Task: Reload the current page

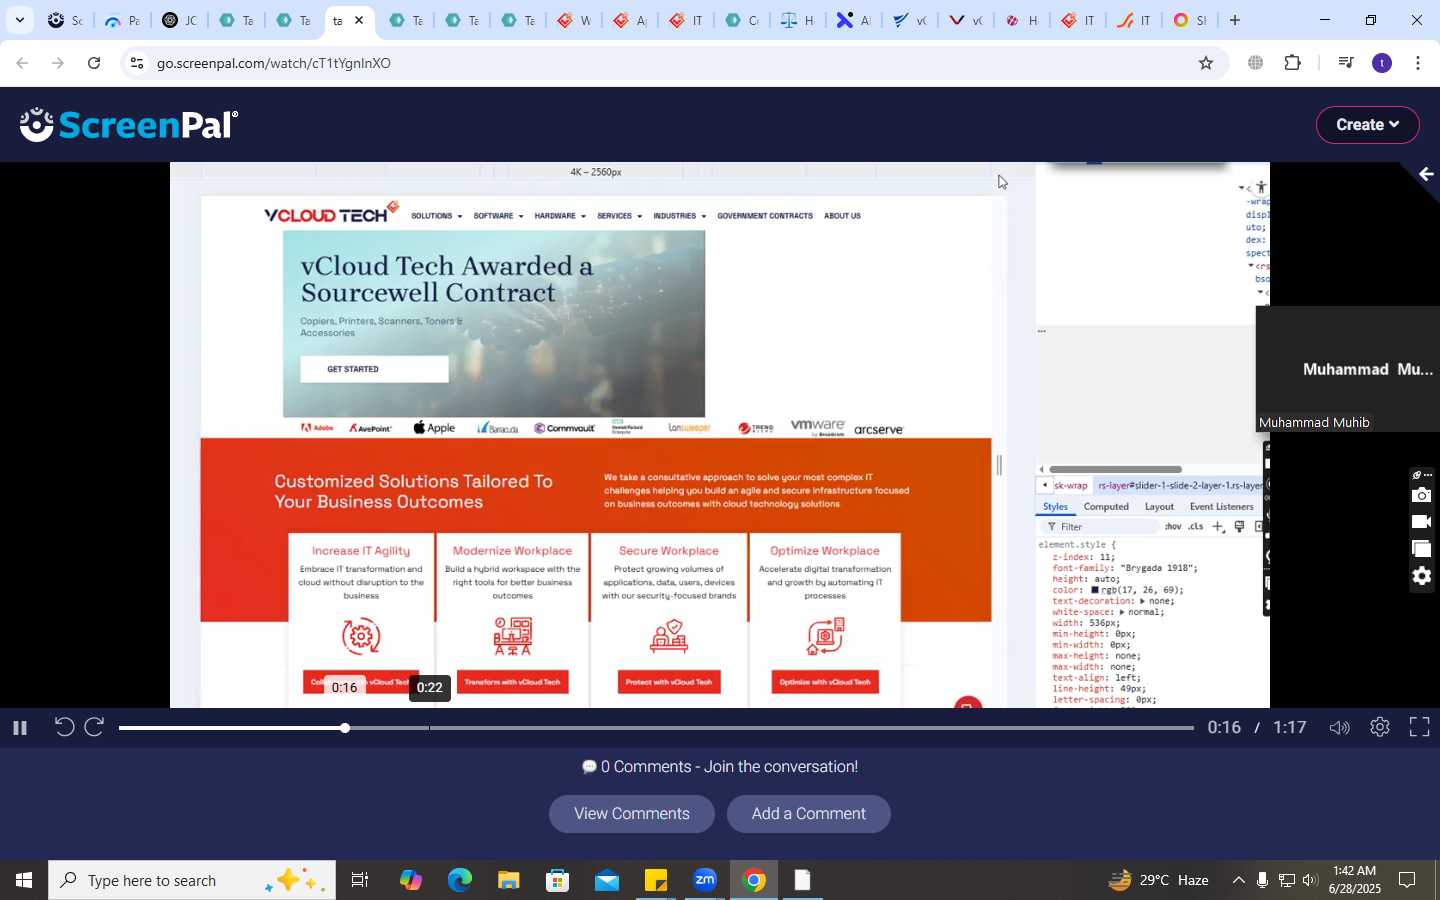Action: coord(94,63)
